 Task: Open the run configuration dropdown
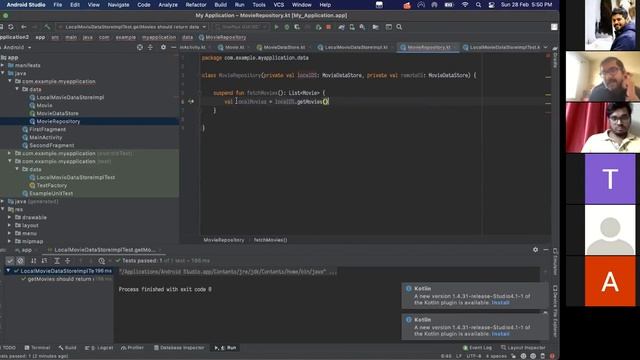[133, 27]
